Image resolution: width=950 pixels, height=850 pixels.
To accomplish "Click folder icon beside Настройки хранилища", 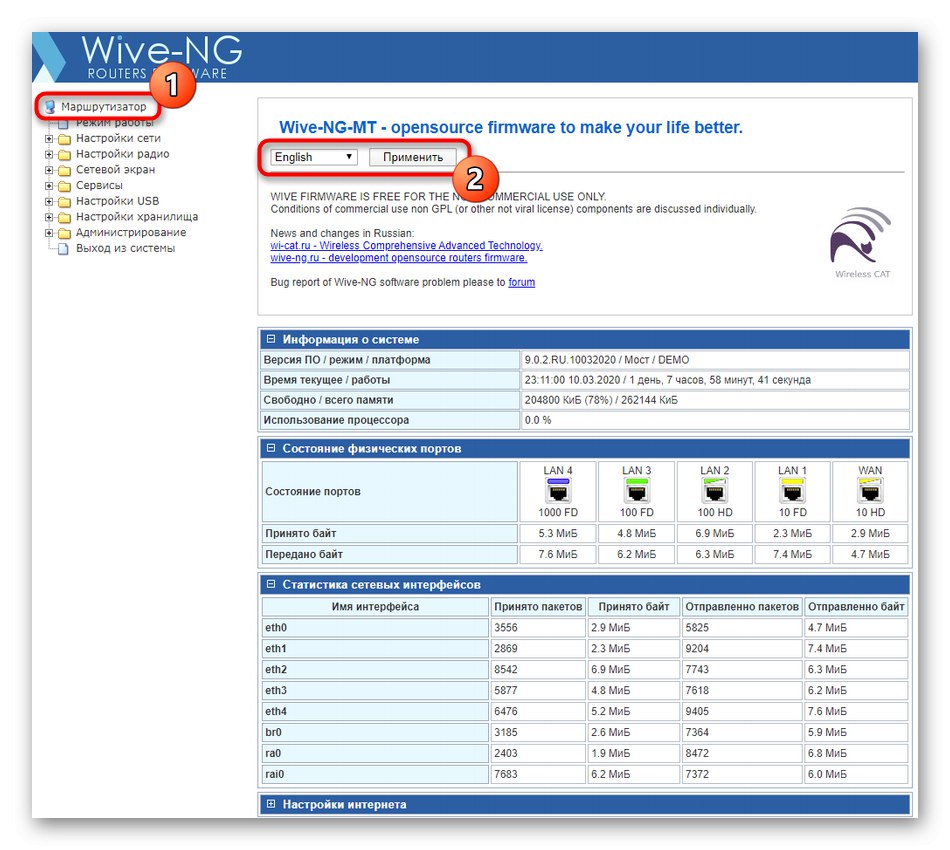I will tap(64, 217).
